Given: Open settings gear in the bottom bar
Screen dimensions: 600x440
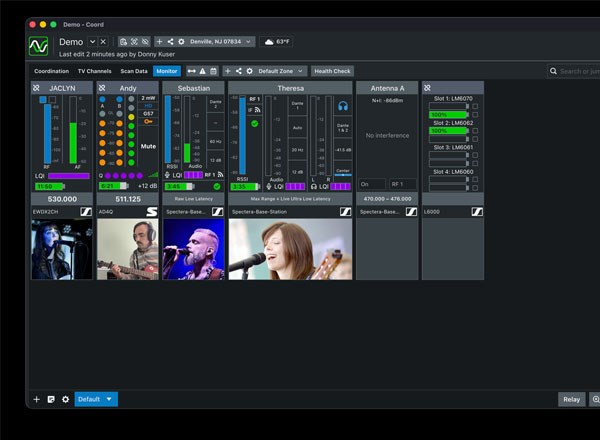Looking at the screenshot, I should (65, 399).
